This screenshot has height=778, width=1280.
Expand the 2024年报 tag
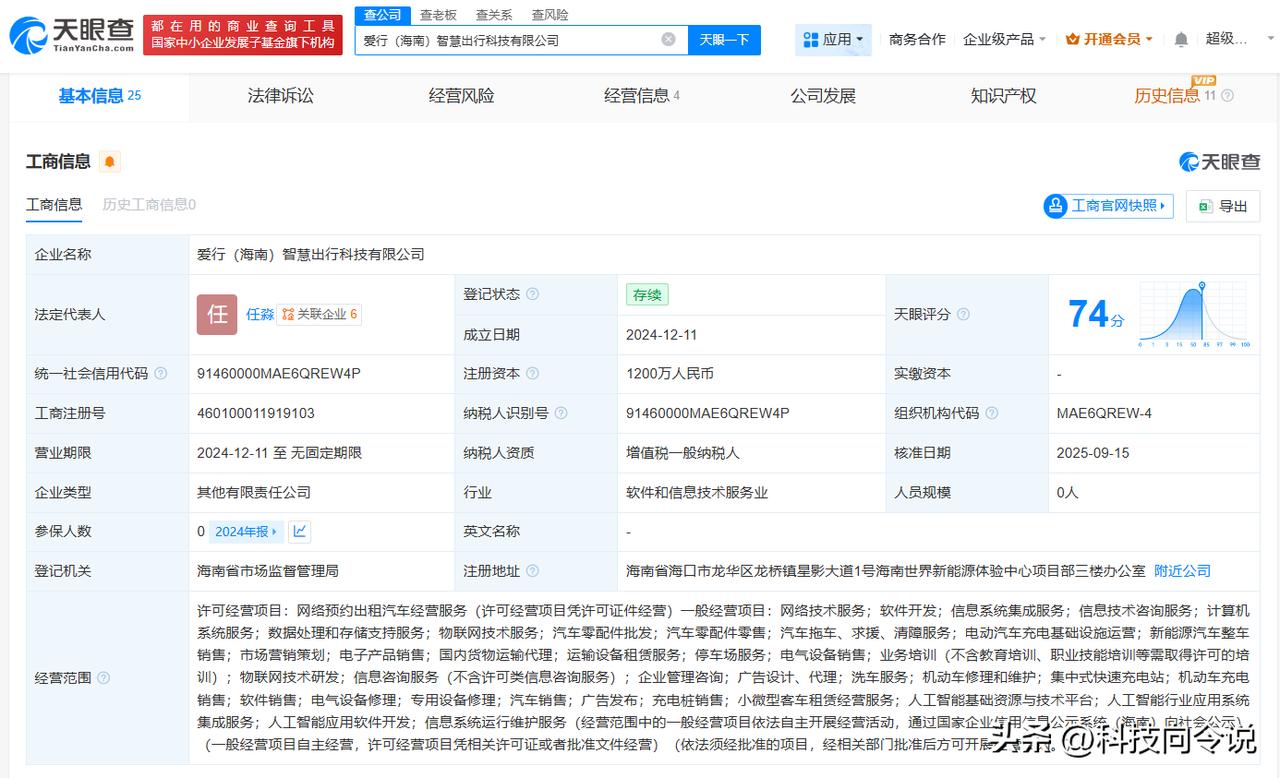tap(274, 532)
